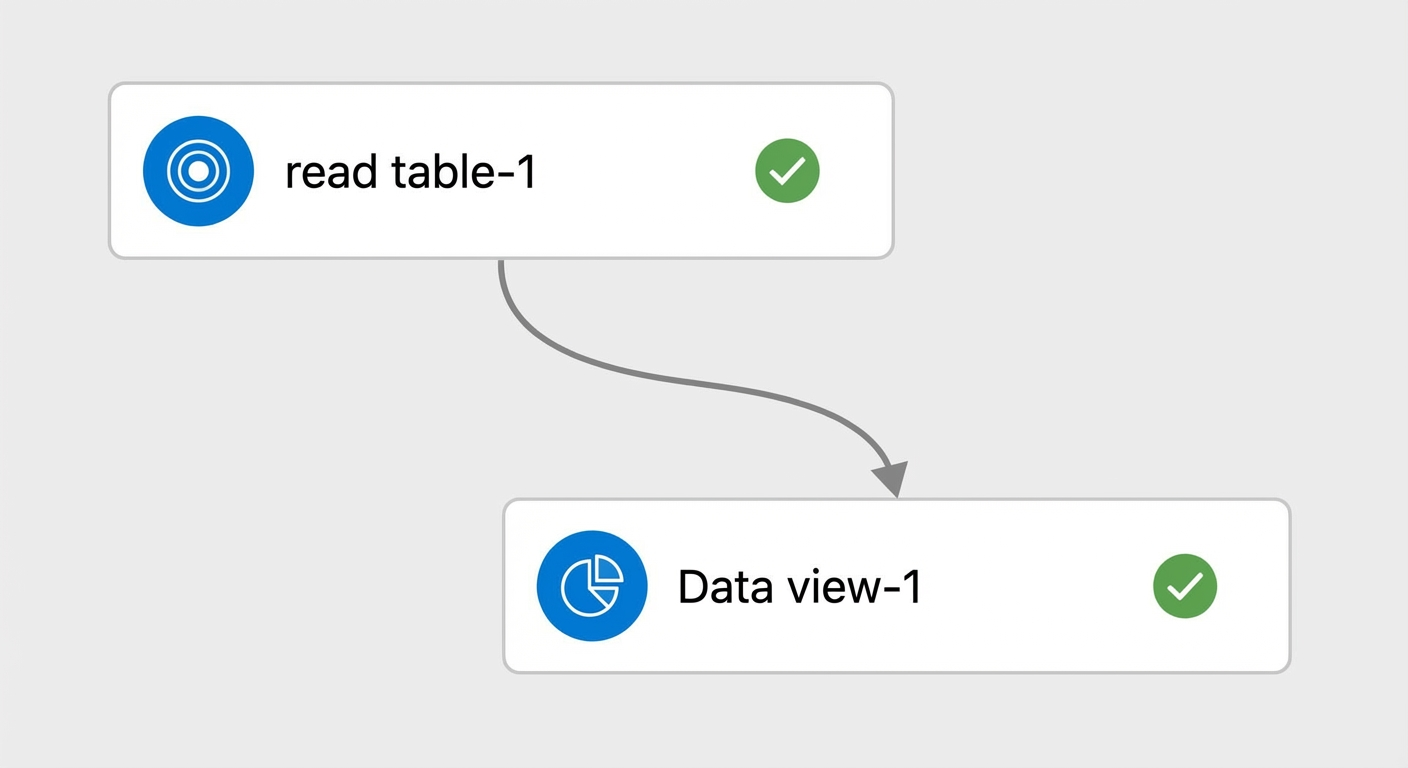Select the blue Data view chart icon
This screenshot has height=768, width=1408.
[592, 586]
